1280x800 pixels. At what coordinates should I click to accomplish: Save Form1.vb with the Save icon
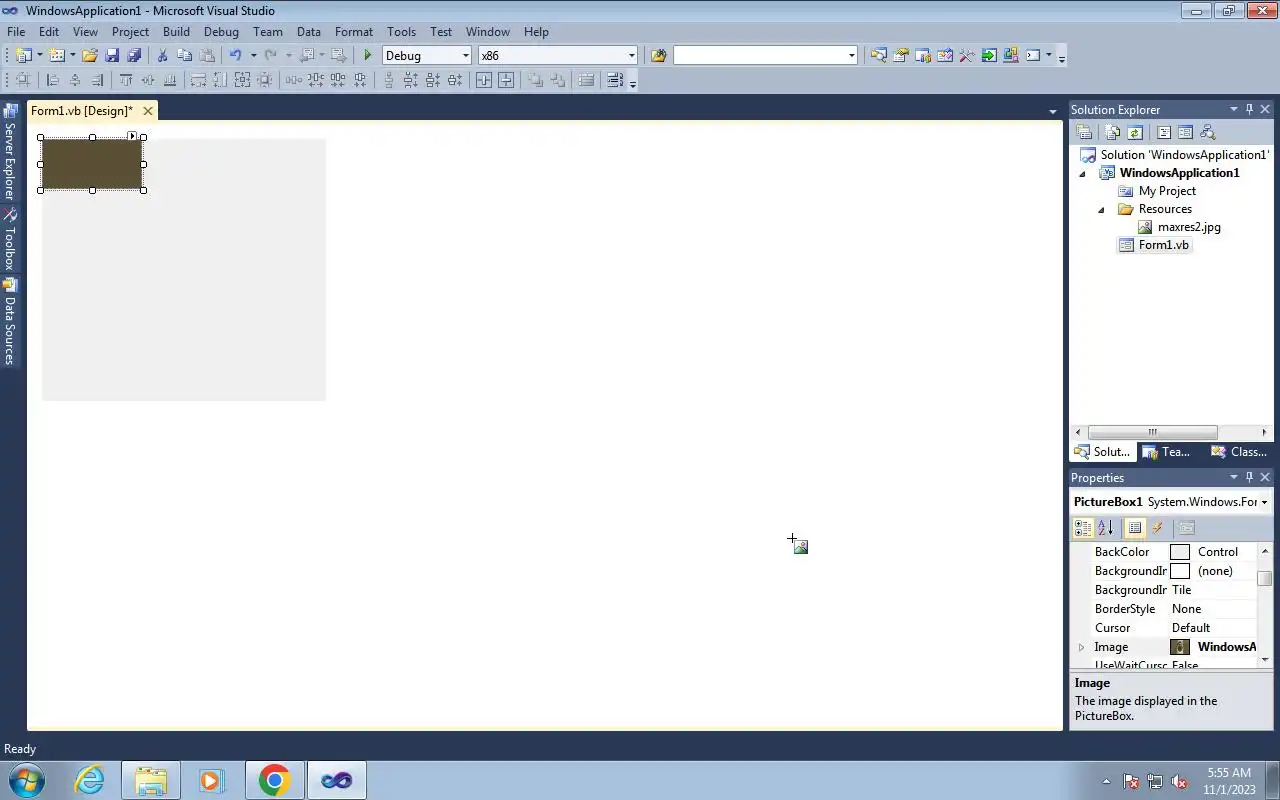[112, 55]
